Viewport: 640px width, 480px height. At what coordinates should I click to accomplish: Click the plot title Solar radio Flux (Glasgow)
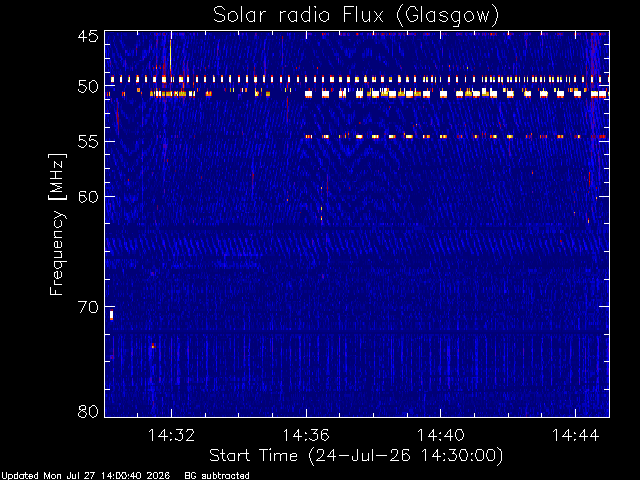tap(356, 16)
